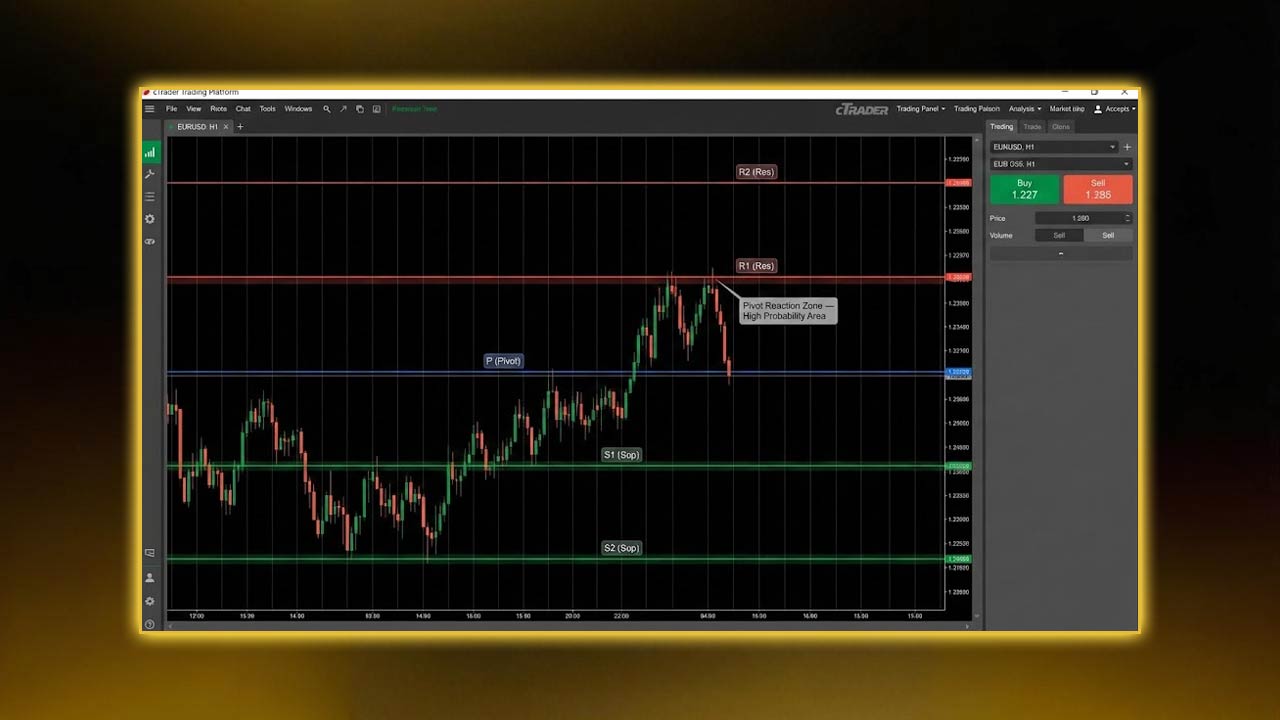
Task: Select the lighter right Sell Volume toggle
Action: pyautogui.click(x=1108, y=235)
